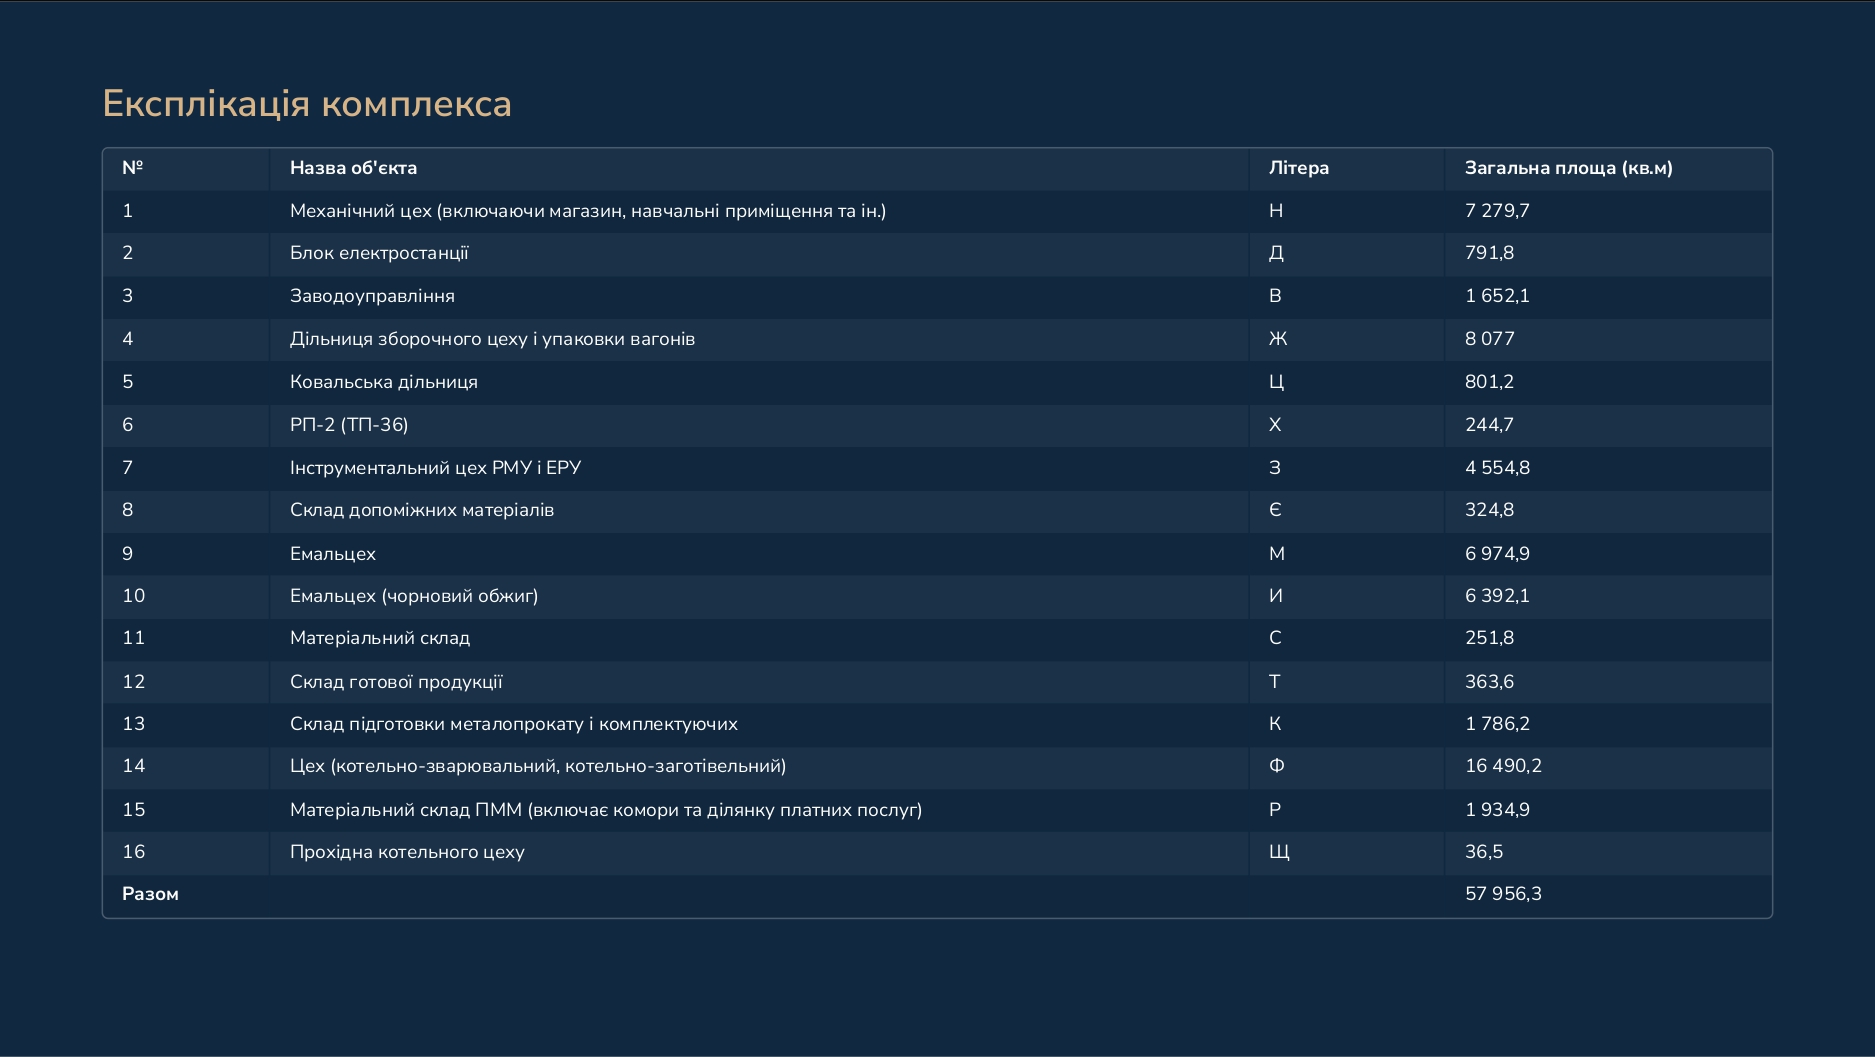Click letter 'Ц' in the Літера column
Screen dimensions: 1875x1057
1276,383
